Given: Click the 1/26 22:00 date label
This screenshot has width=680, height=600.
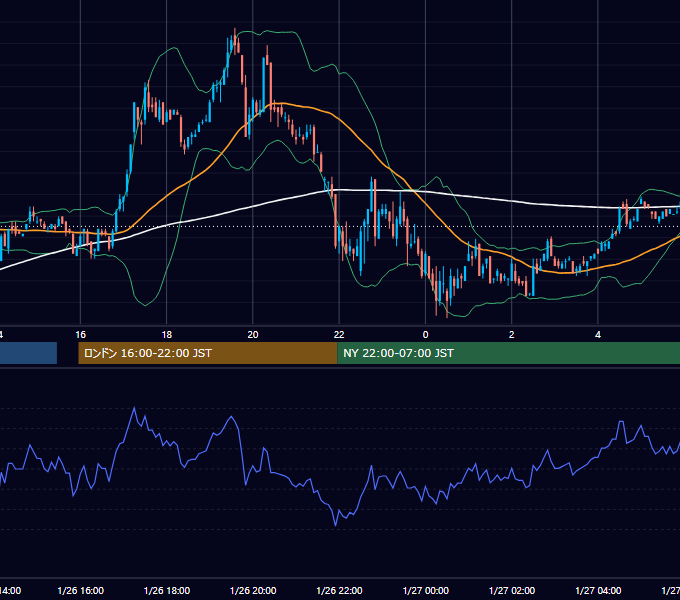Looking at the screenshot, I should coord(339,590).
